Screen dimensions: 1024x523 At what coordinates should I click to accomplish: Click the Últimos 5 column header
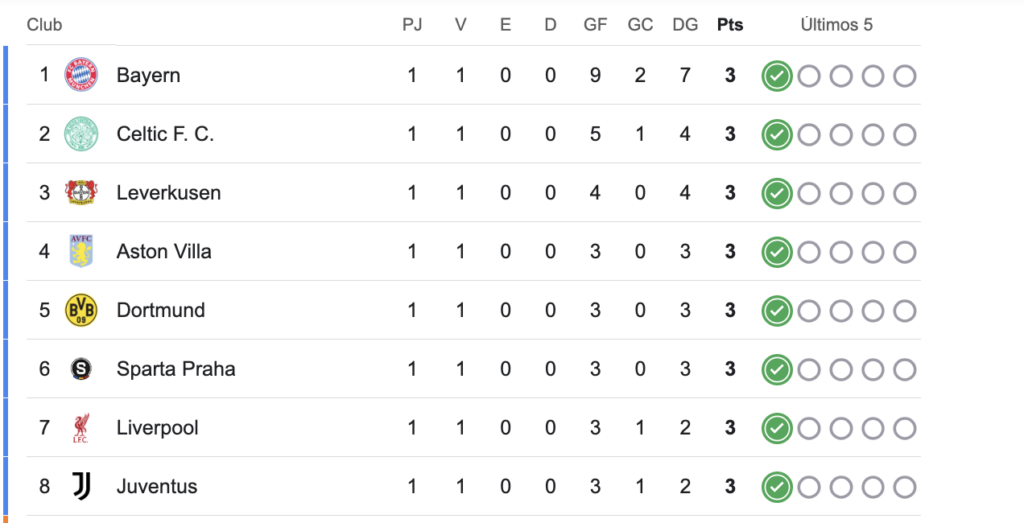pyautogui.click(x=837, y=25)
